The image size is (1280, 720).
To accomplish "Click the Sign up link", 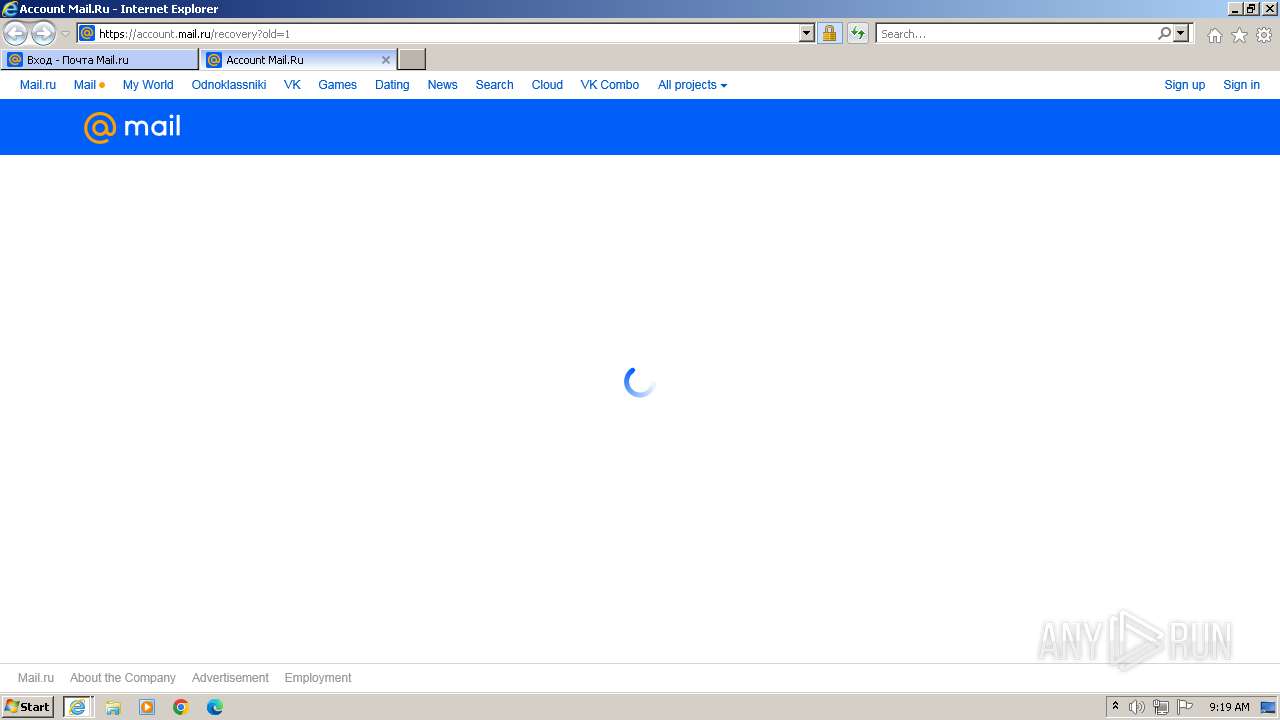I will tap(1184, 85).
